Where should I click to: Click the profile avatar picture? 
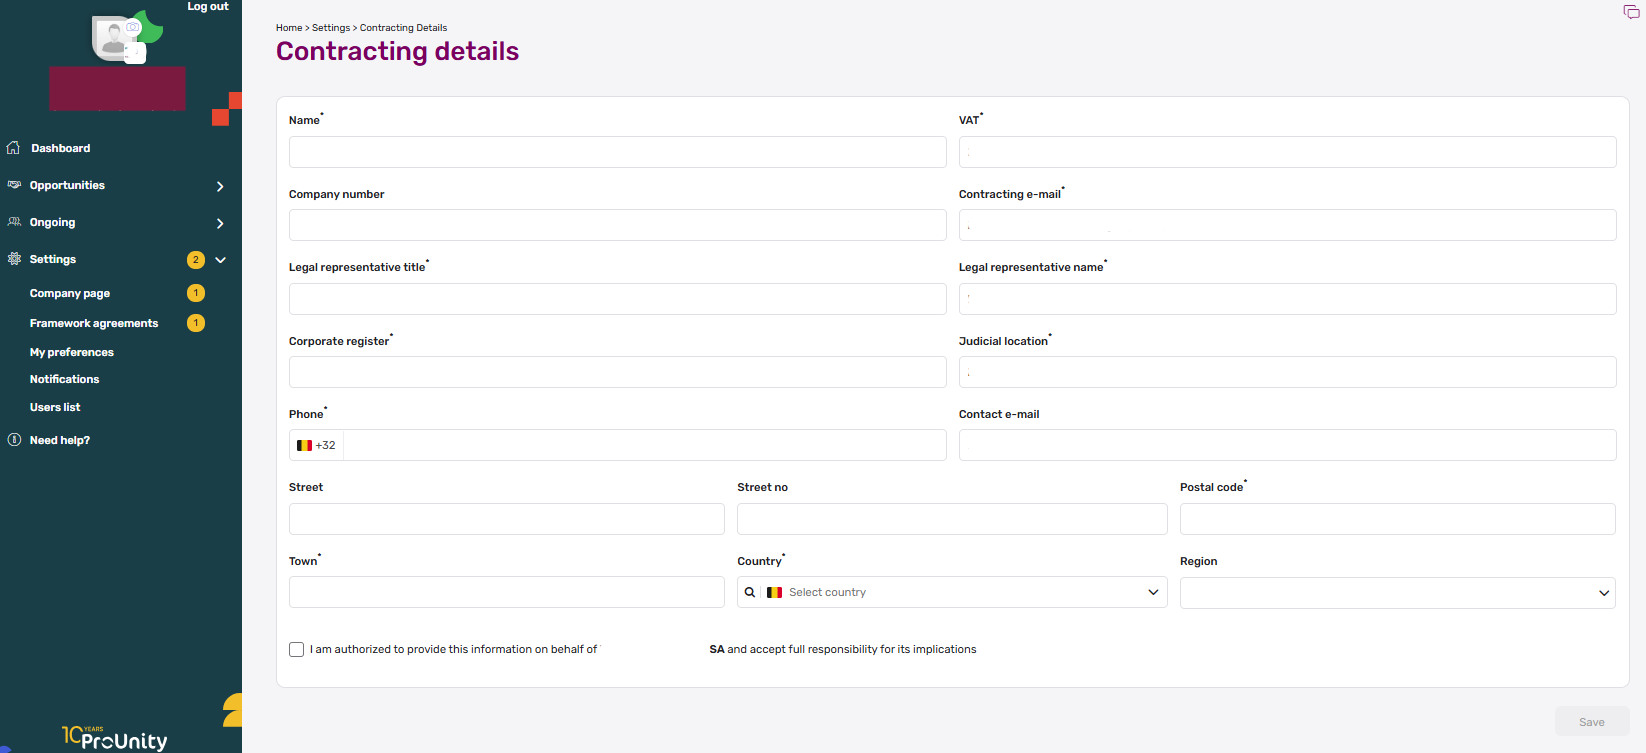[115, 38]
